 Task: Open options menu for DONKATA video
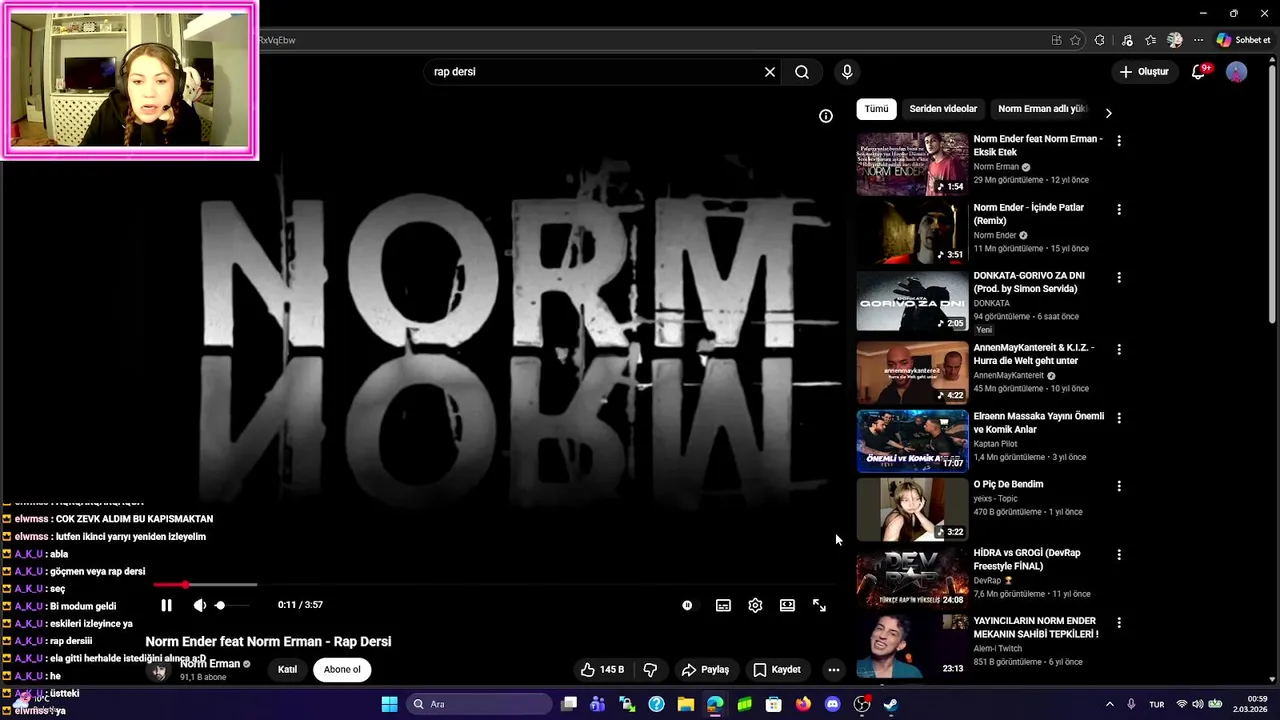pyautogui.click(x=1119, y=278)
